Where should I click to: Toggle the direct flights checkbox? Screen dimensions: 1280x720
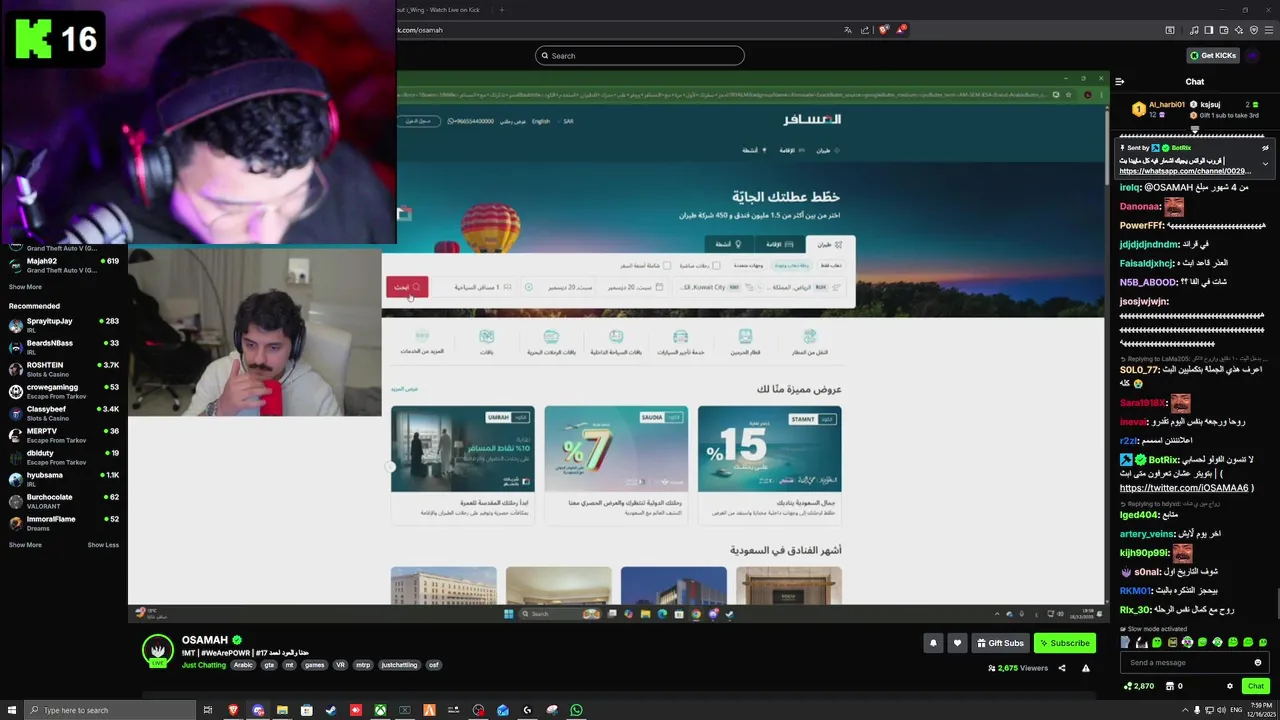tap(716, 266)
